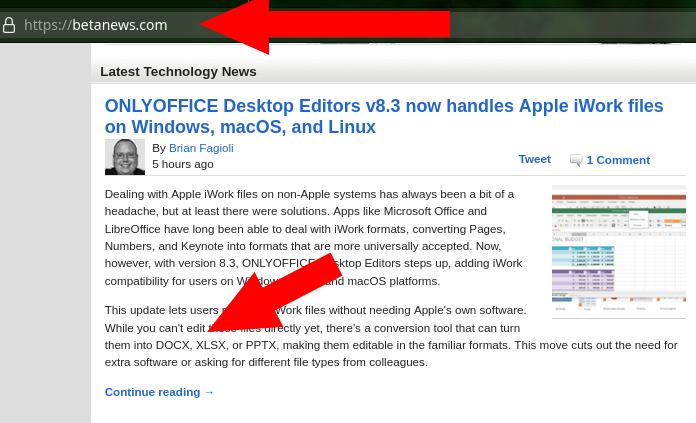Click the Latest Technology News heading
This screenshot has height=423, width=696.
[178, 71]
